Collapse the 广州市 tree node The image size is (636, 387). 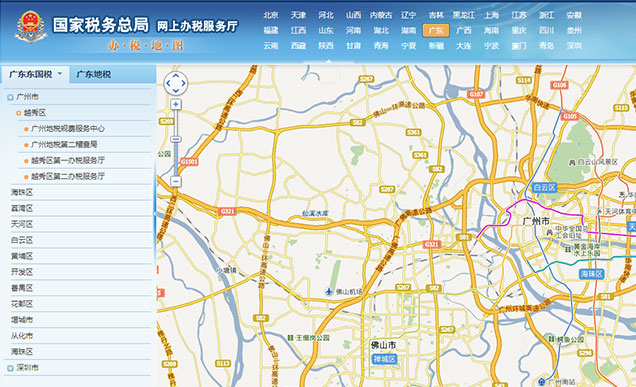(10, 97)
